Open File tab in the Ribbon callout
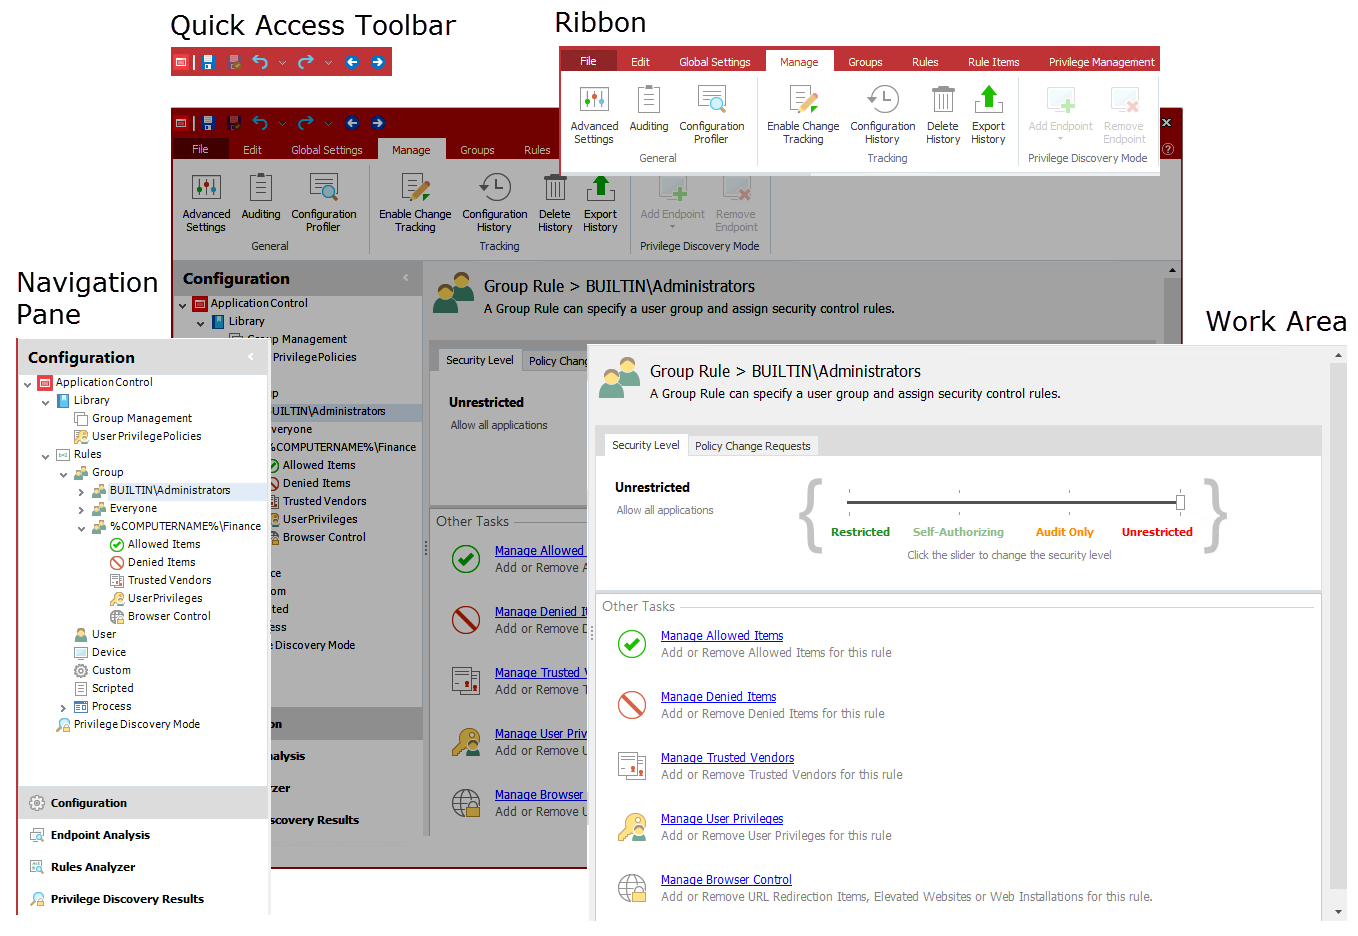The width and height of the screenshot is (1358, 936). pos(588,61)
